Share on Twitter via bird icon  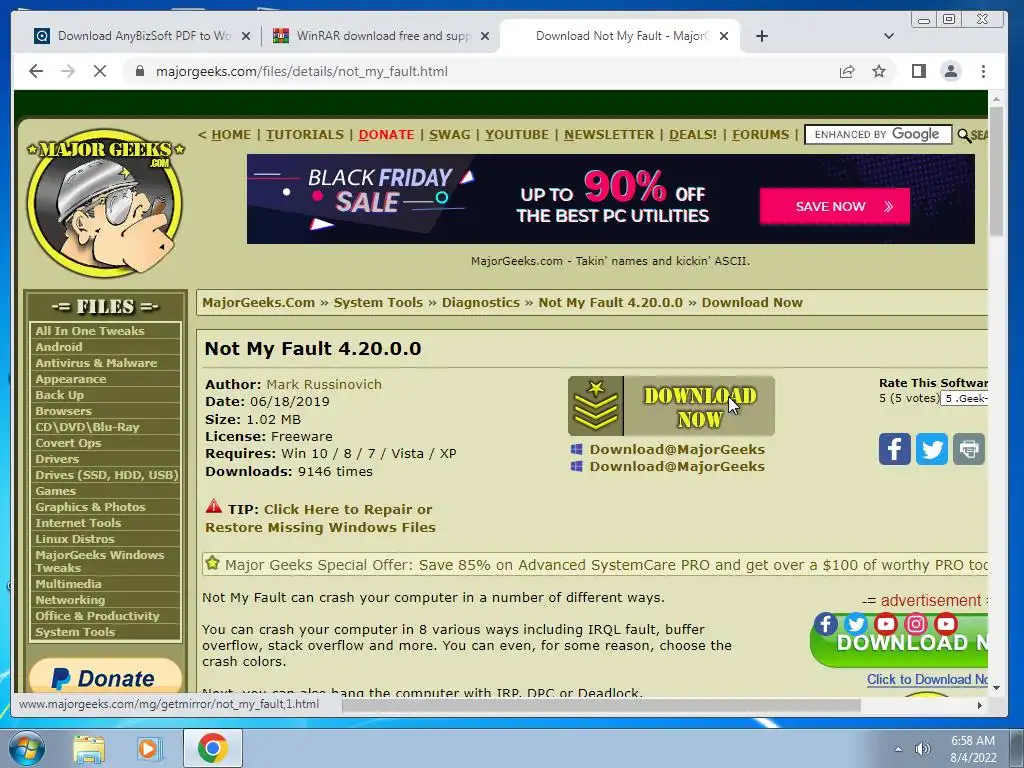coord(932,449)
